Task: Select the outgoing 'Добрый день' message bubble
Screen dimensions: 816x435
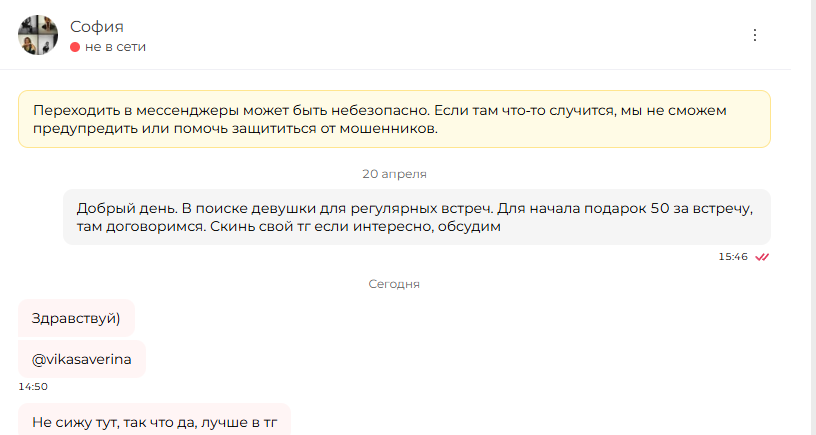Action: 416,217
